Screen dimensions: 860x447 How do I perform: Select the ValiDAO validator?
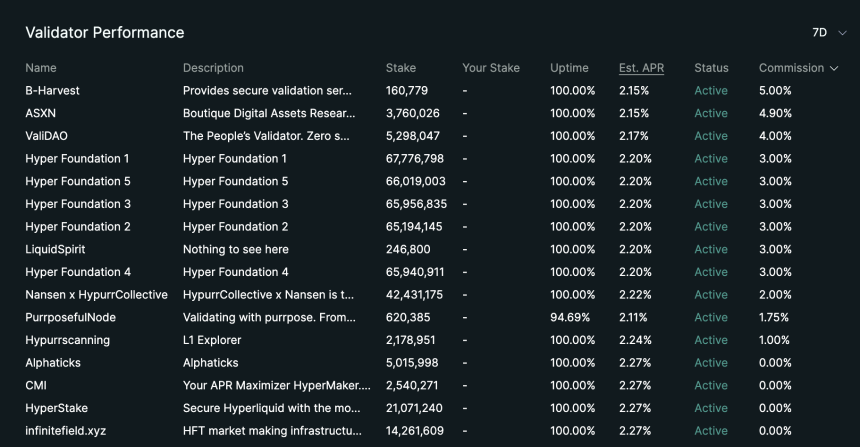pyautogui.click(x=47, y=135)
